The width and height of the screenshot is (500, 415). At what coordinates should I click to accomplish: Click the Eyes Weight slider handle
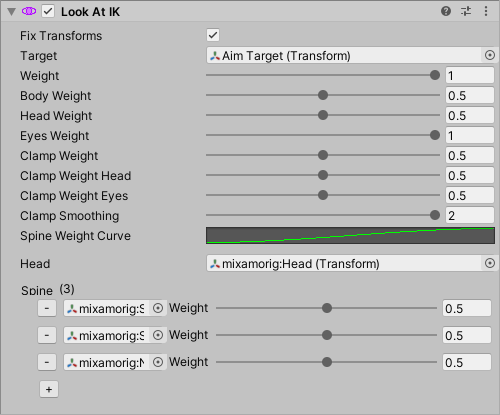[435, 135]
